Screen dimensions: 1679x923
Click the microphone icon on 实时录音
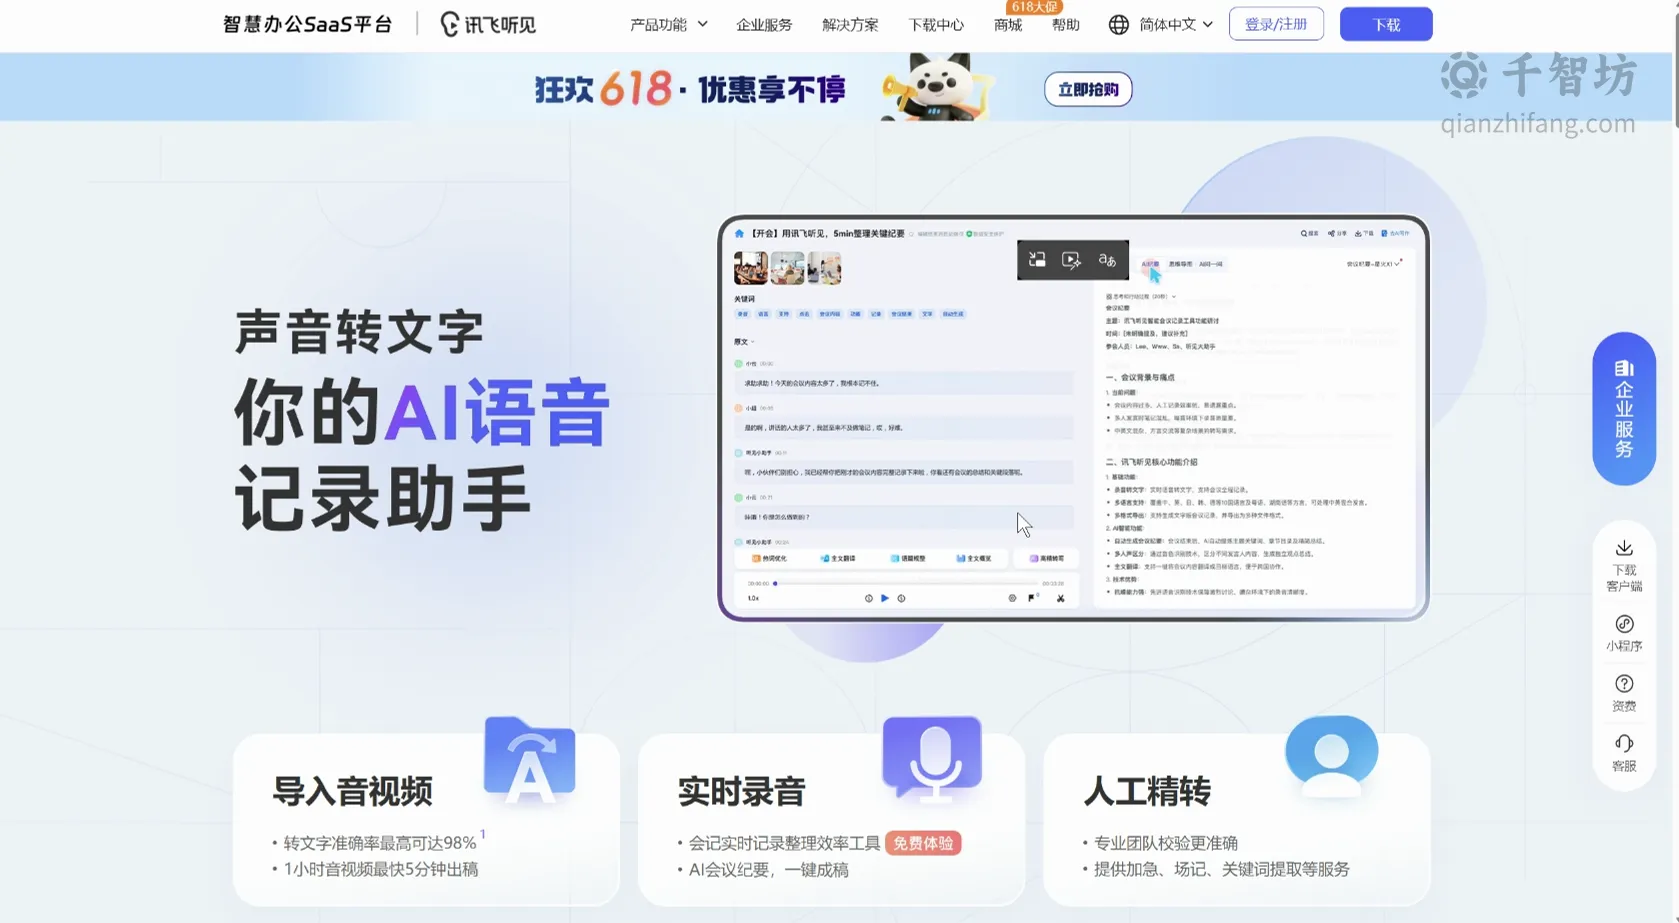932,758
